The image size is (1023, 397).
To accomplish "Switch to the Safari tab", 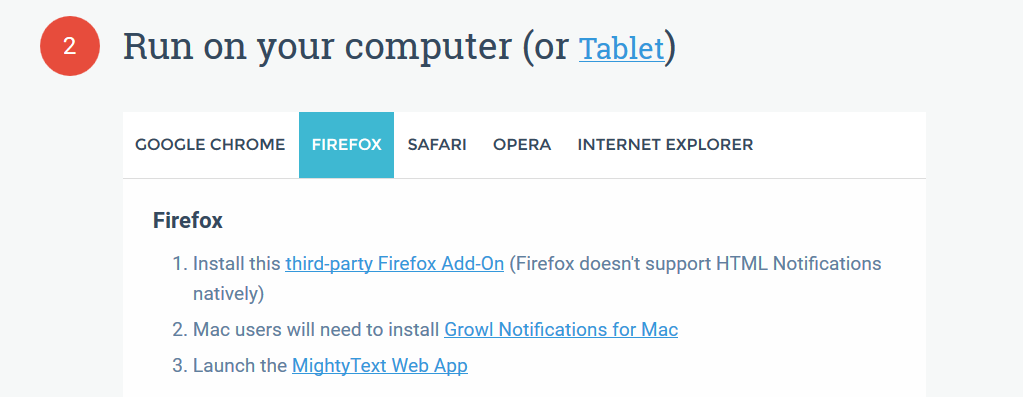I will [x=437, y=145].
